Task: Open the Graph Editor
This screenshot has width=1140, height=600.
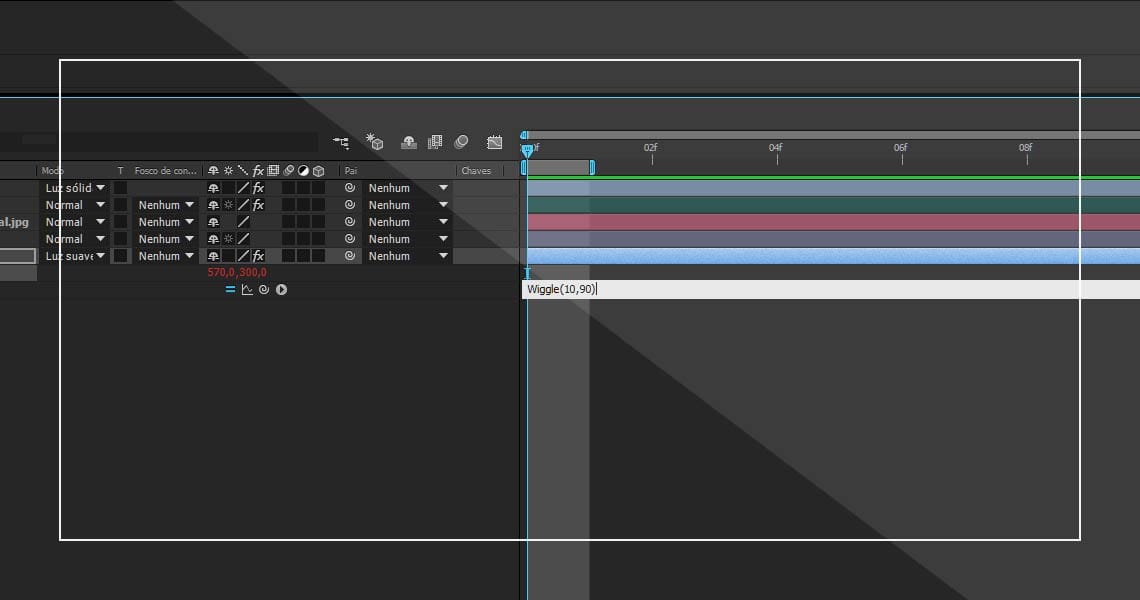Action: point(494,142)
